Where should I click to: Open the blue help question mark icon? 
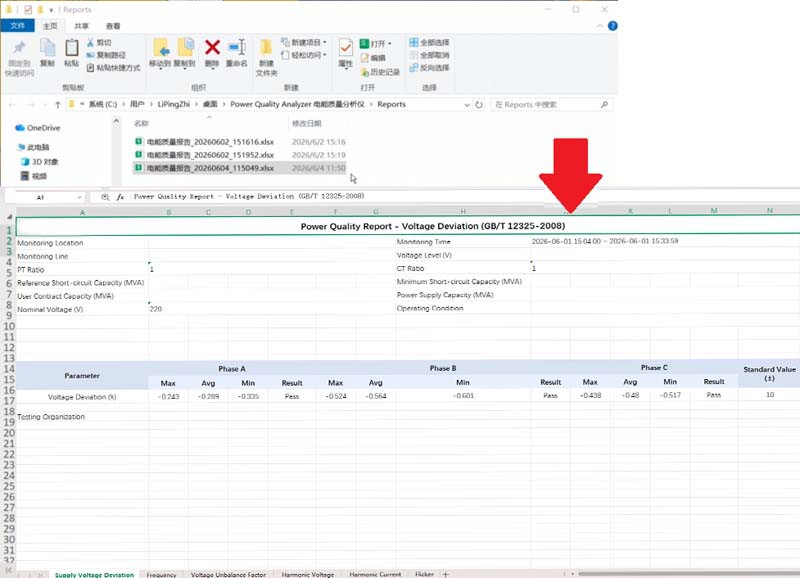(613, 26)
